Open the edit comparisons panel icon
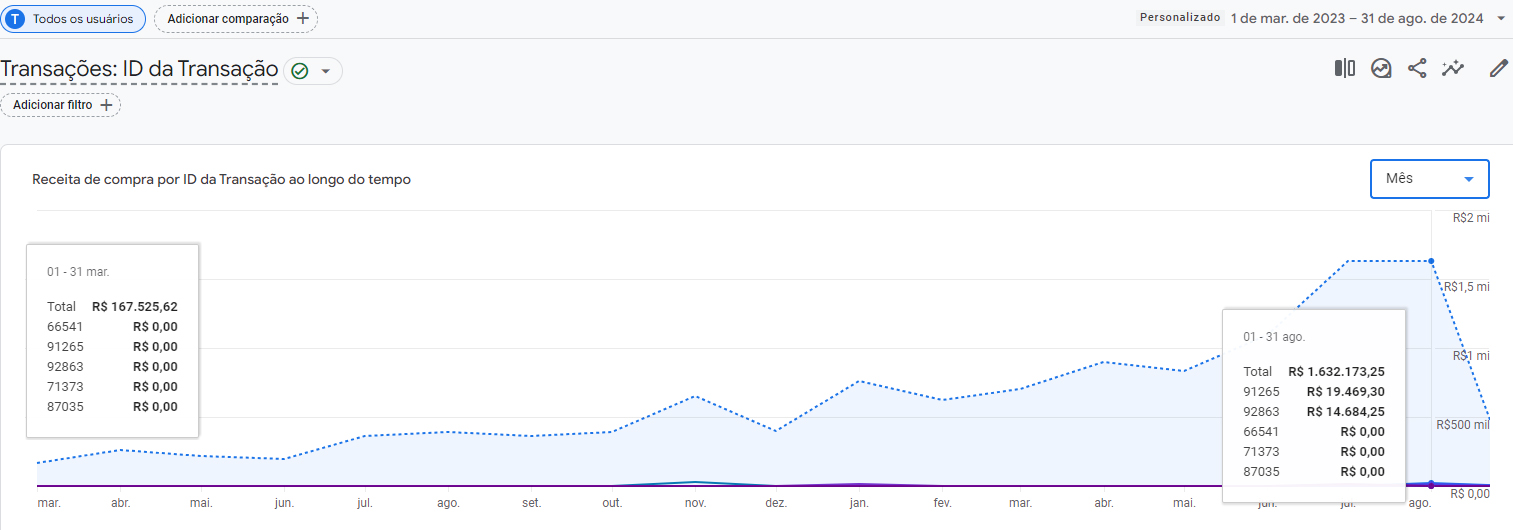1513x530 pixels. pyautogui.click(x=1344, y=68)
